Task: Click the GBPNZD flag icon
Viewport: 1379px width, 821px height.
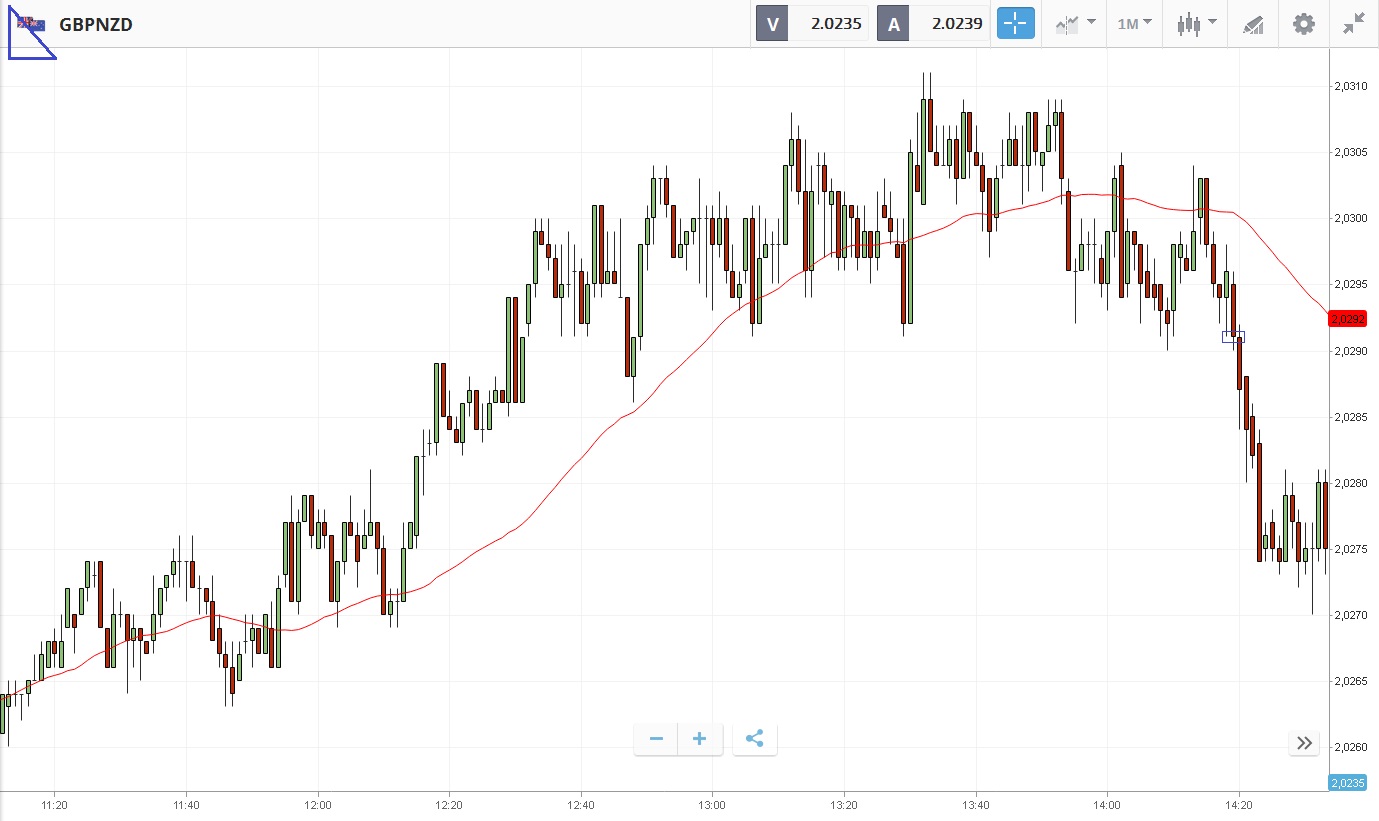Action: 31,24
